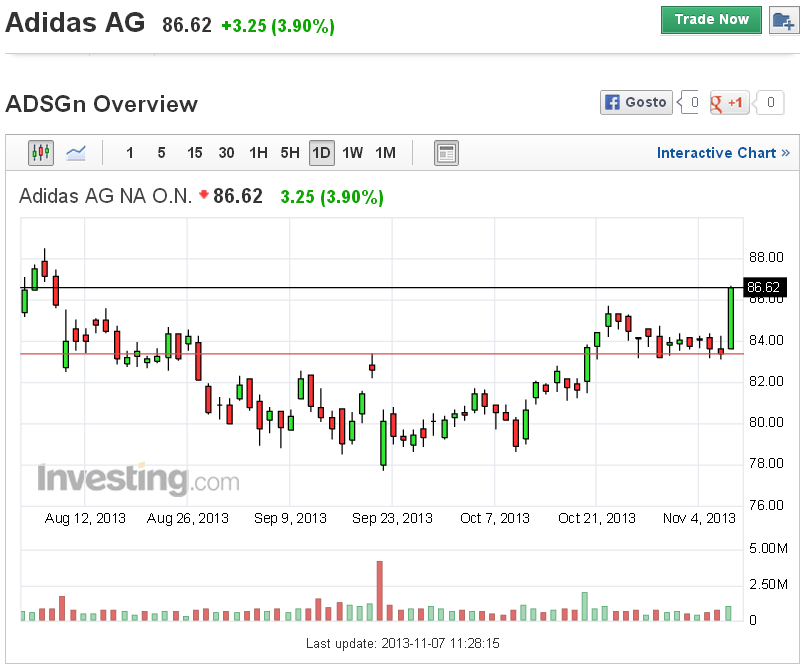The image size is (802, 668).
Task: Click the 80.00 price axis label
Action: 766,422
